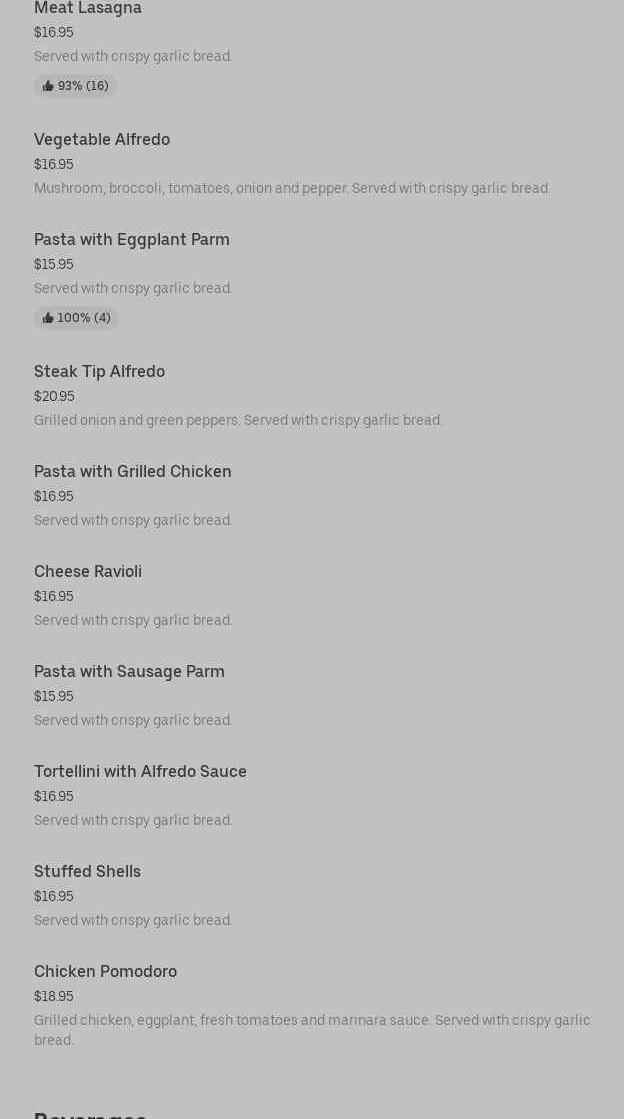The width and height of the screenshot is (624, 1119).
Task: Open the Cheese Ravioli item
Action: pos(88,572)
